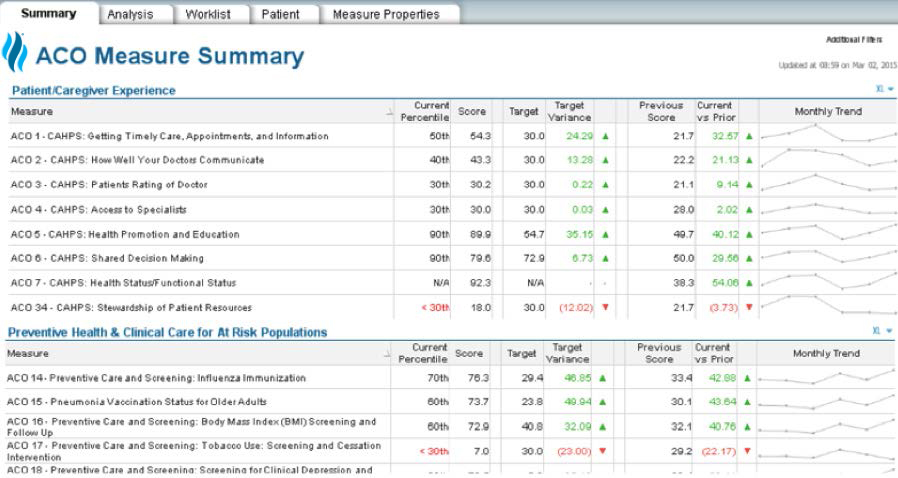Click target variance up arrow for ACO 15

[x=602, y=402]
